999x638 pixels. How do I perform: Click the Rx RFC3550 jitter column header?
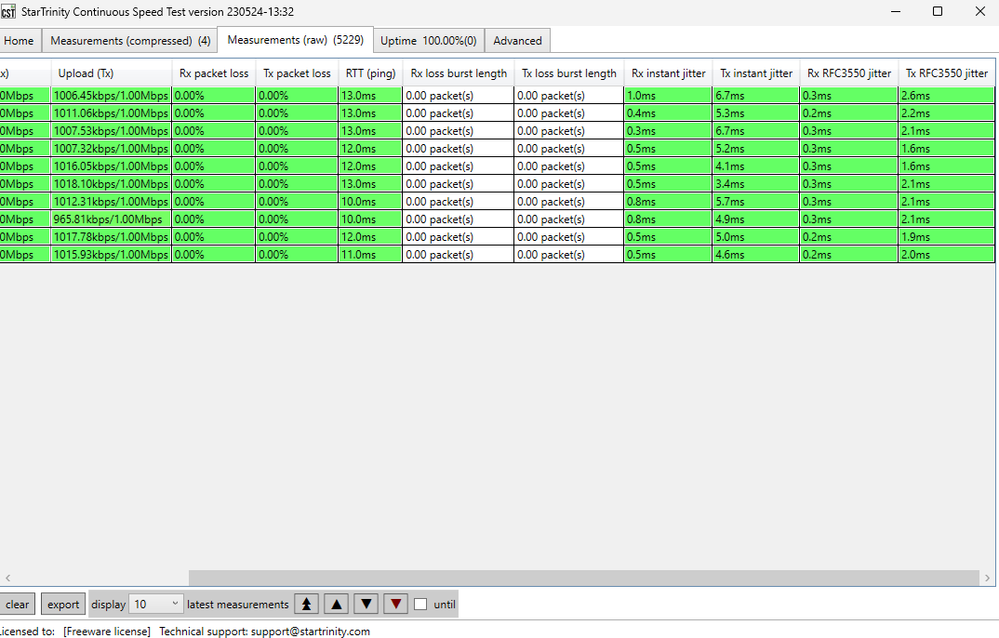pos(849,73)
